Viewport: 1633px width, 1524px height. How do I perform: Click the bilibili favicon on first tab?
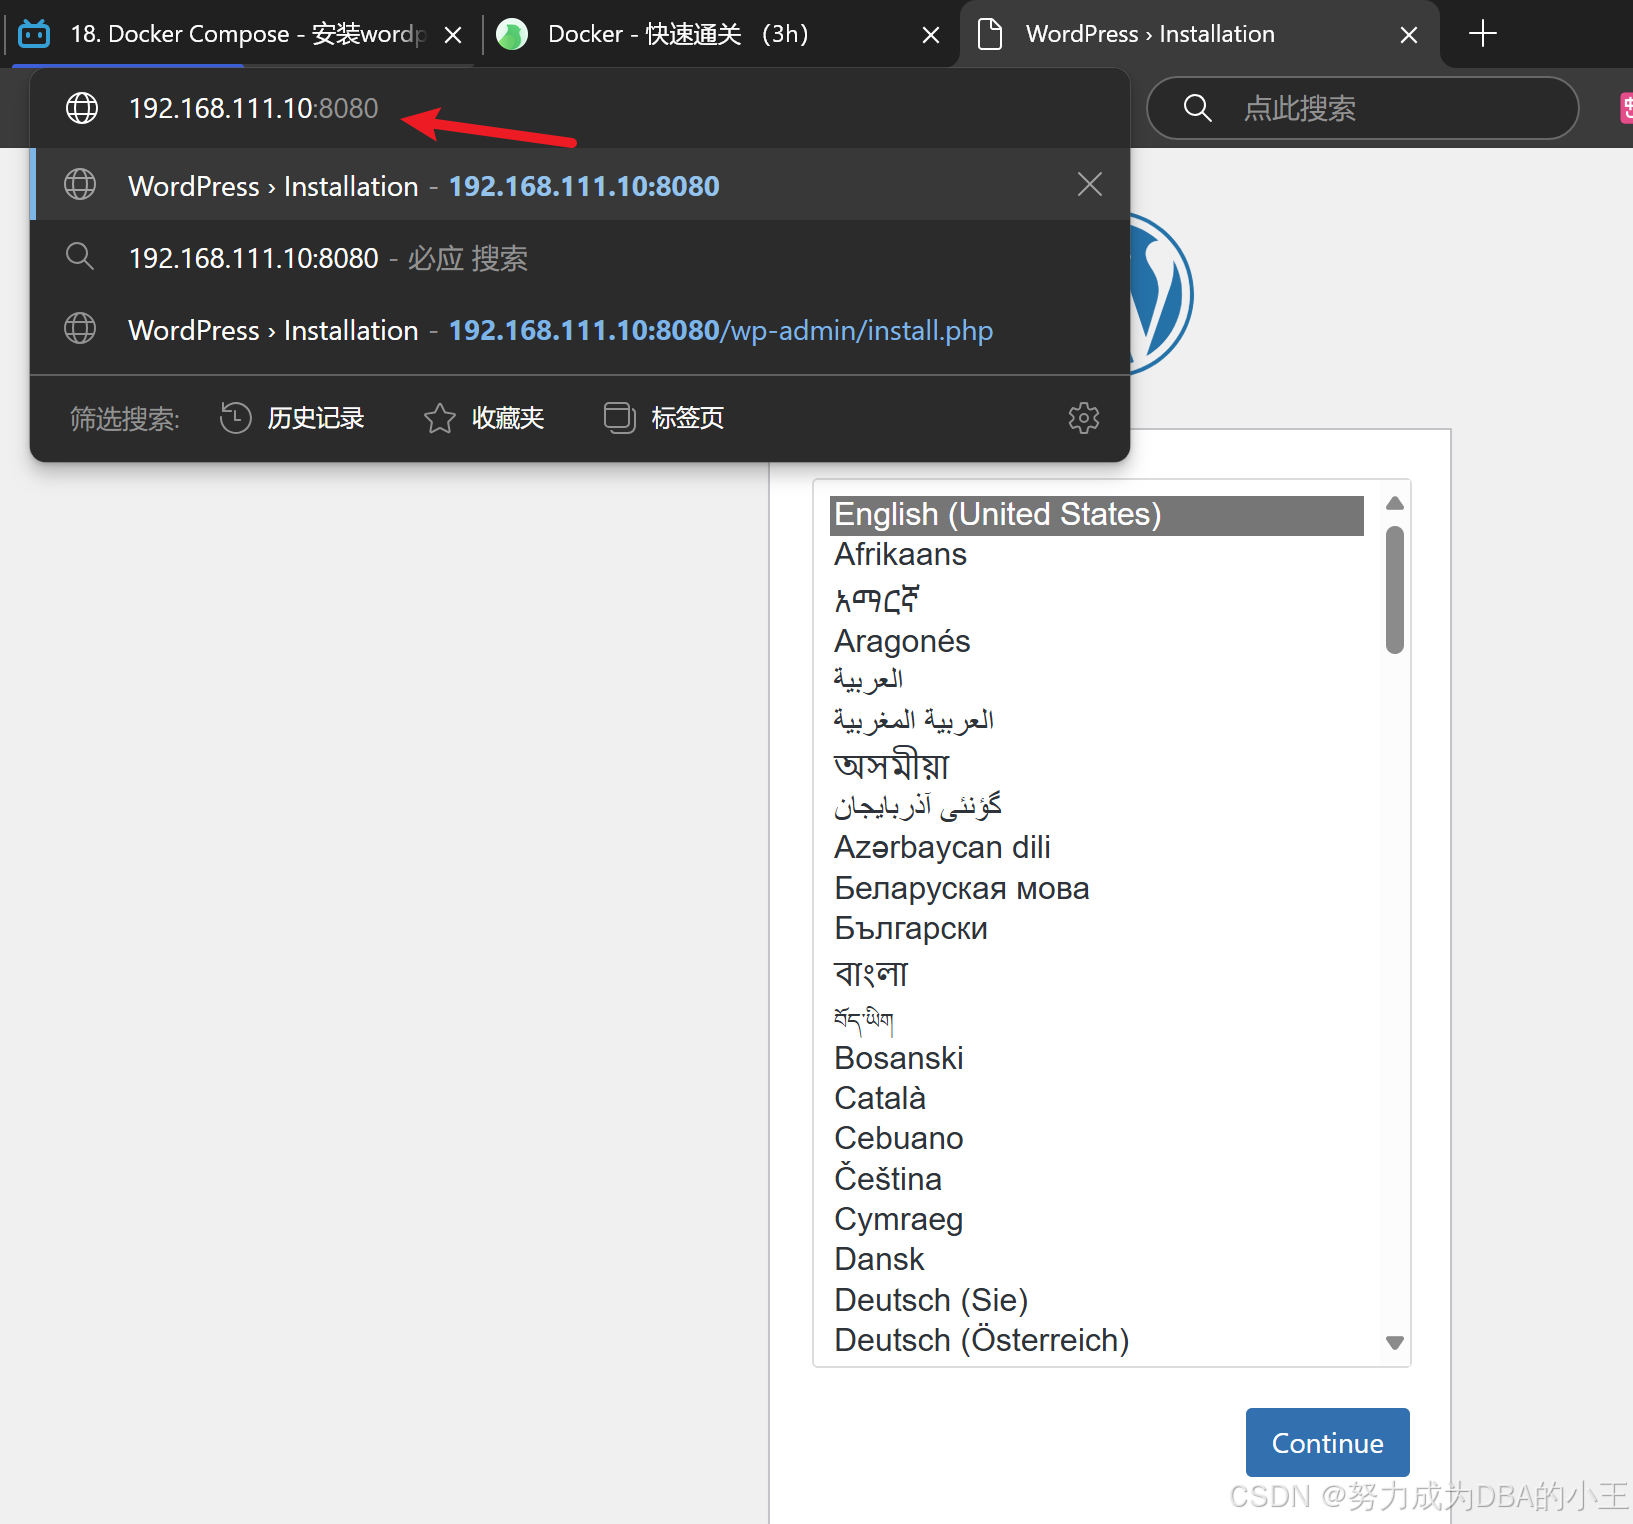pos(34,34)
